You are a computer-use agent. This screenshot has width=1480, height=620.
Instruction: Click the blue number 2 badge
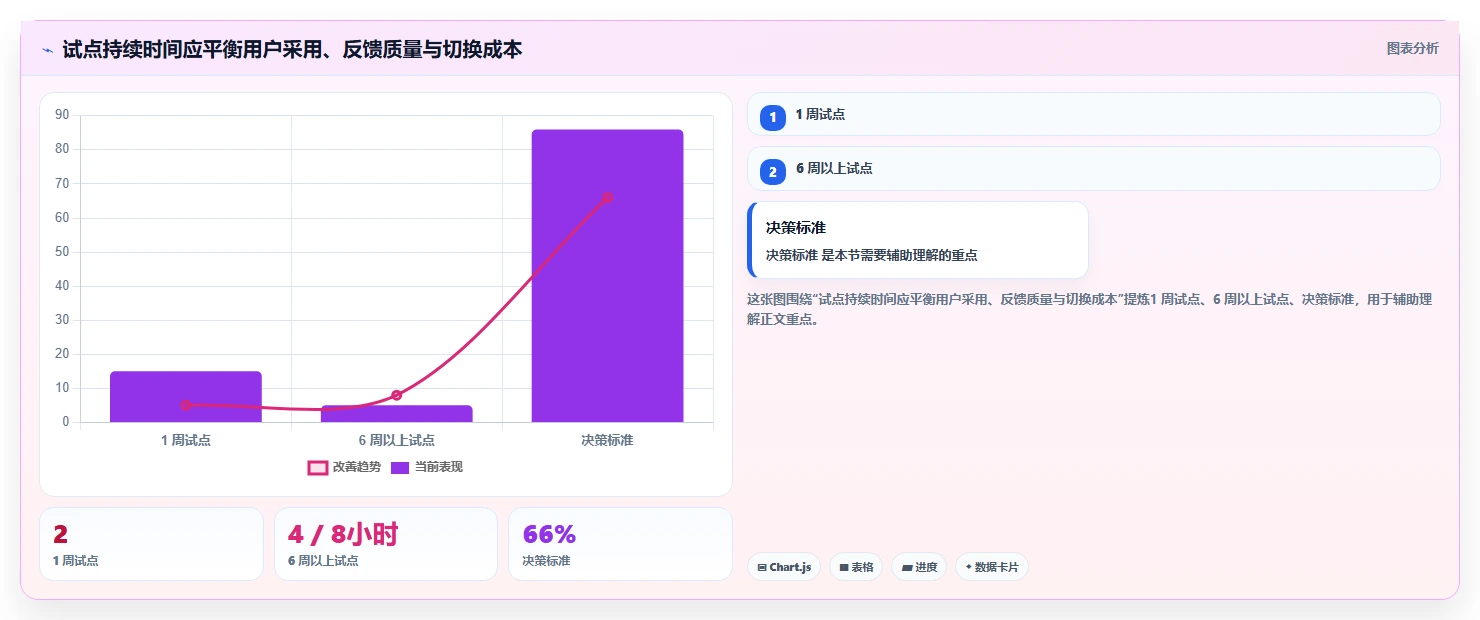click(x=773, y=172)
